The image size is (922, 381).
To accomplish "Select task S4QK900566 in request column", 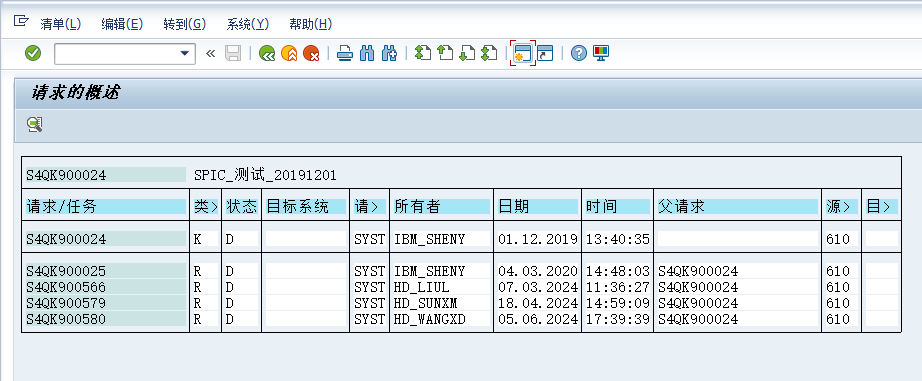I will tap(106, 287).
